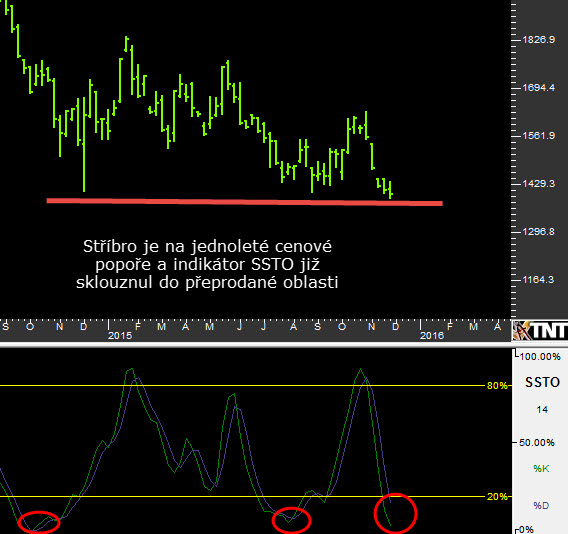Image resolution: width=568 pixels, height=534 pixels.
Task: Click the leftmost red circle on stochastic
Action: click(39, 522)
